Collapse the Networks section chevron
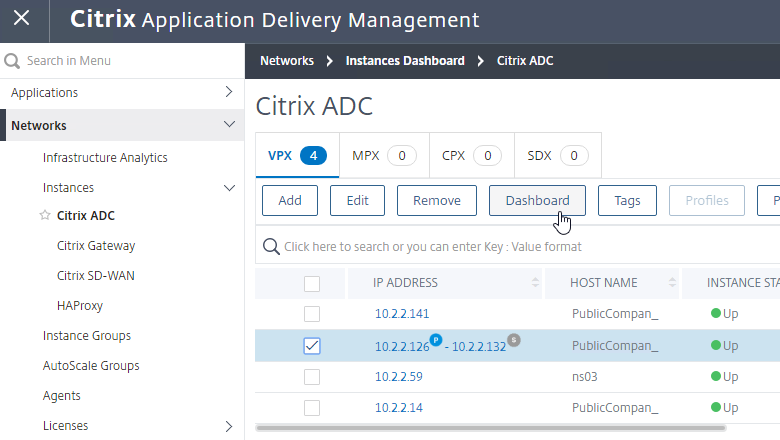780x440 pixels. [229, 124]
